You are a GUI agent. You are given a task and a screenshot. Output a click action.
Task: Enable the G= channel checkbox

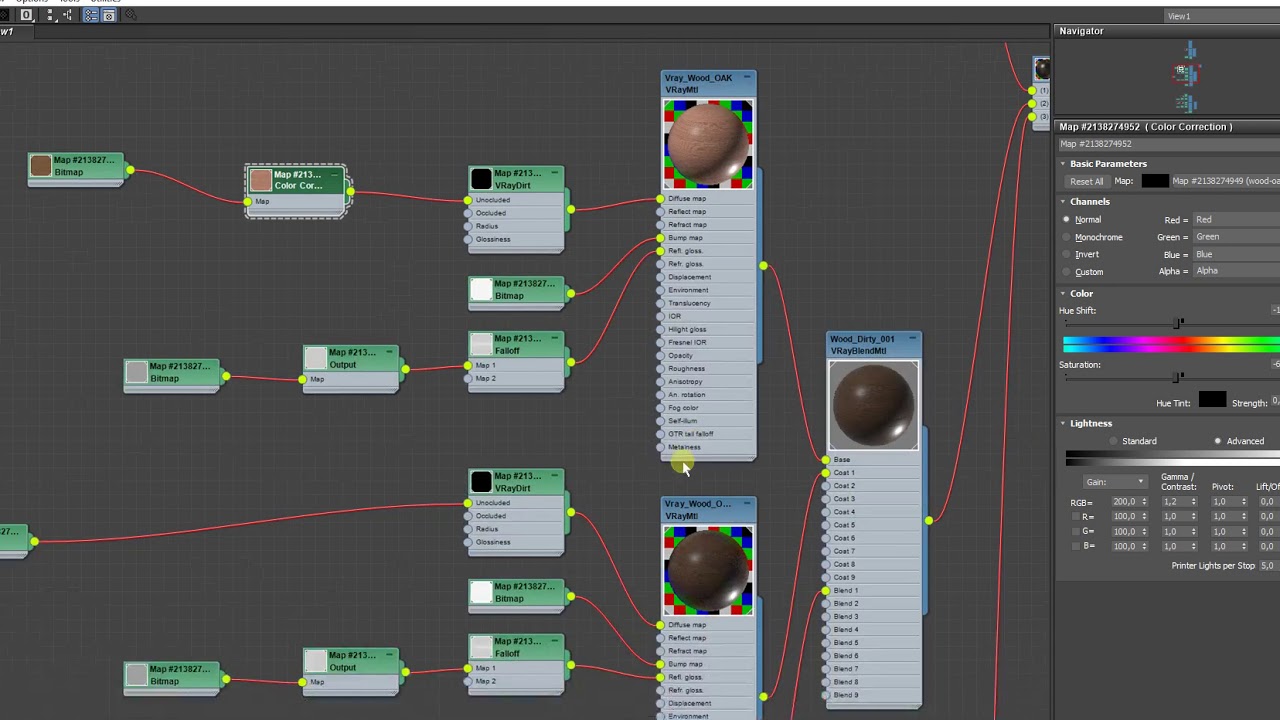pos(1076,532)
